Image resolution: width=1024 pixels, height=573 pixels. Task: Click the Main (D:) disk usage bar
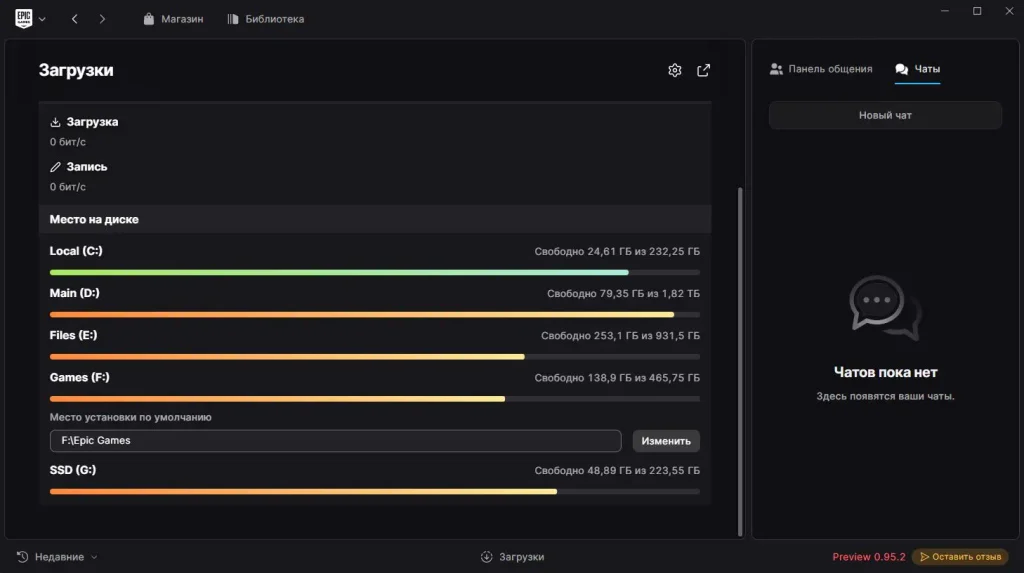(374, 315)
